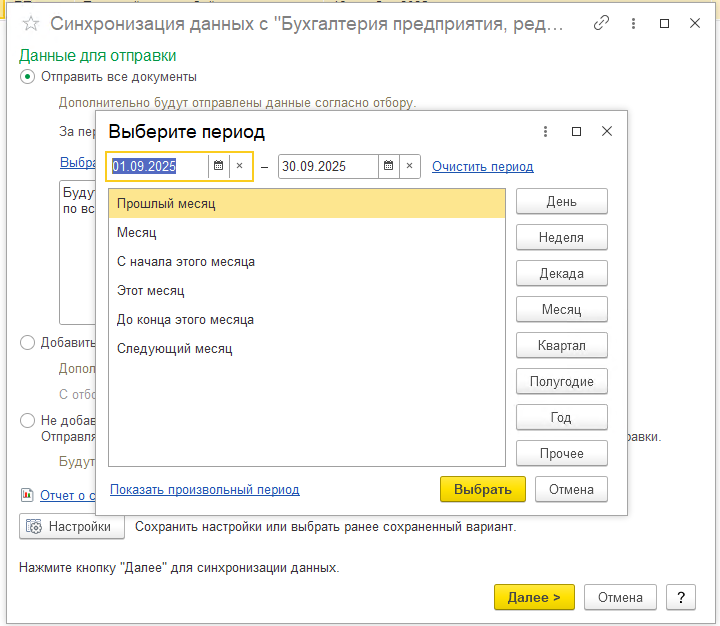This screenshot has width=720, height=626.
Task: Choose Следующий месяц in list
Action: (x=307, y=348)
